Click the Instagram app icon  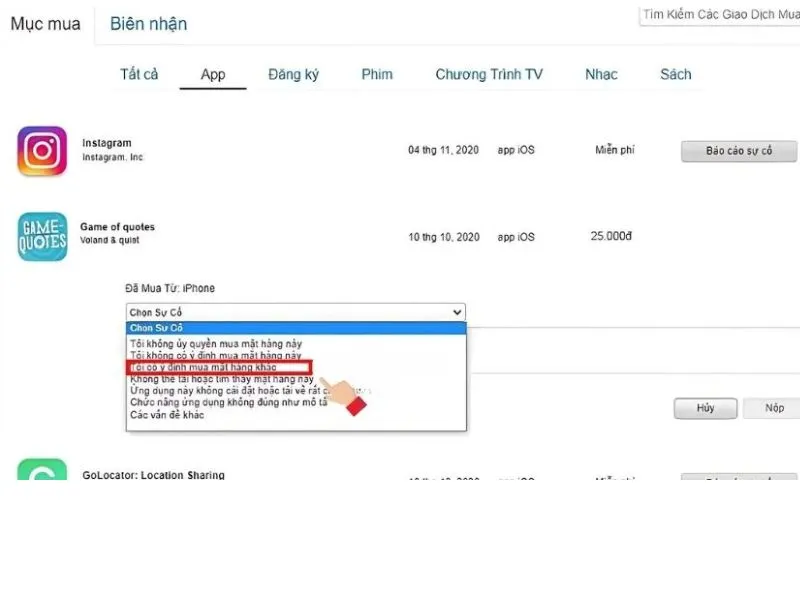(x=42, y=151)
